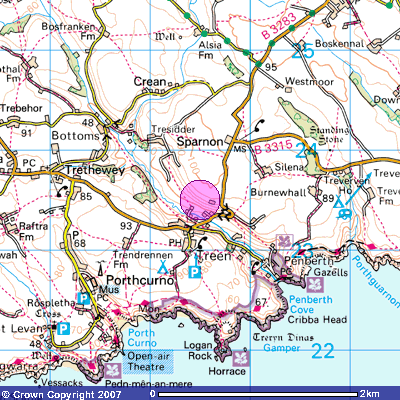Viewport: 400px width, 400px height.
Task: Click the Silena label
Action: click(x=289, y=167)
